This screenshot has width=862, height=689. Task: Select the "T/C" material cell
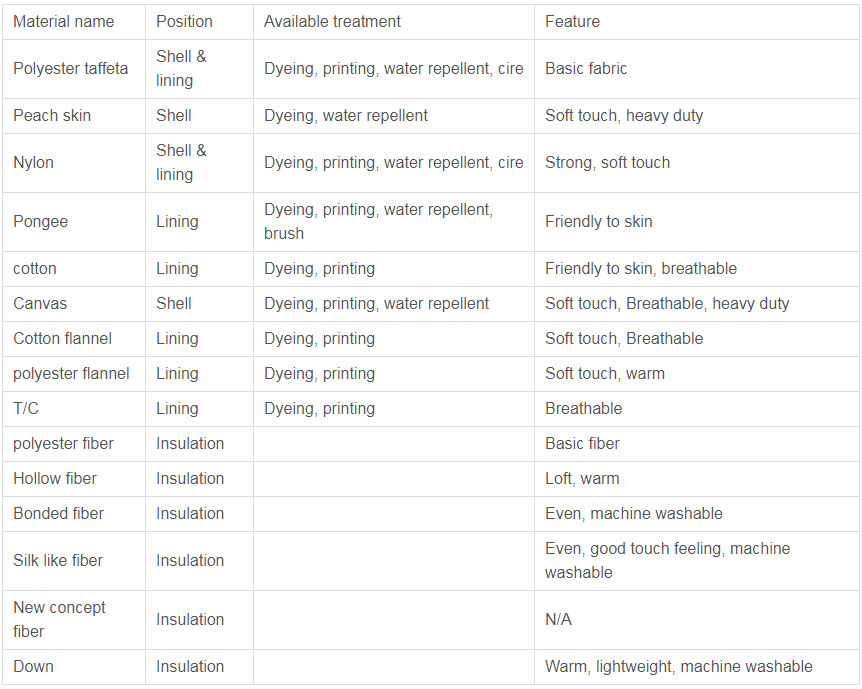[x=26, y=409]
